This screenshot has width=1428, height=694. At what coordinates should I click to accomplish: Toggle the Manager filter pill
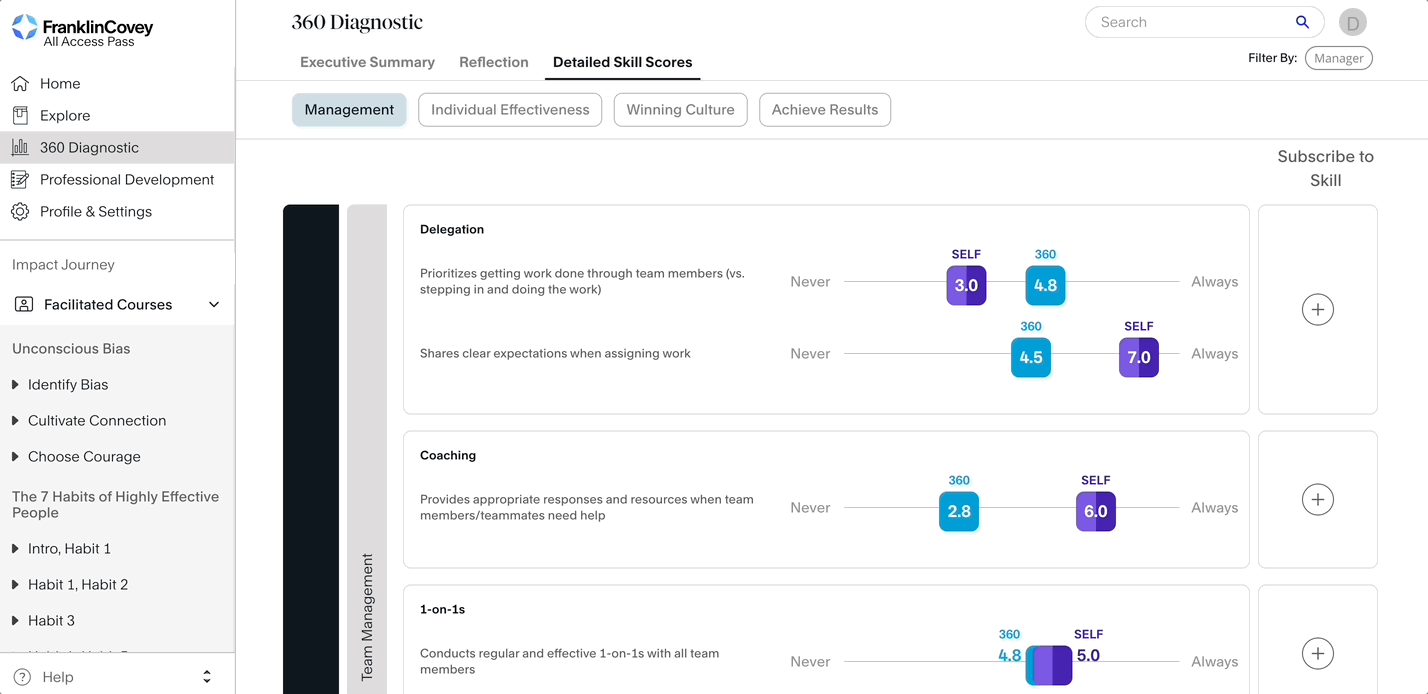click(1338, 58)
